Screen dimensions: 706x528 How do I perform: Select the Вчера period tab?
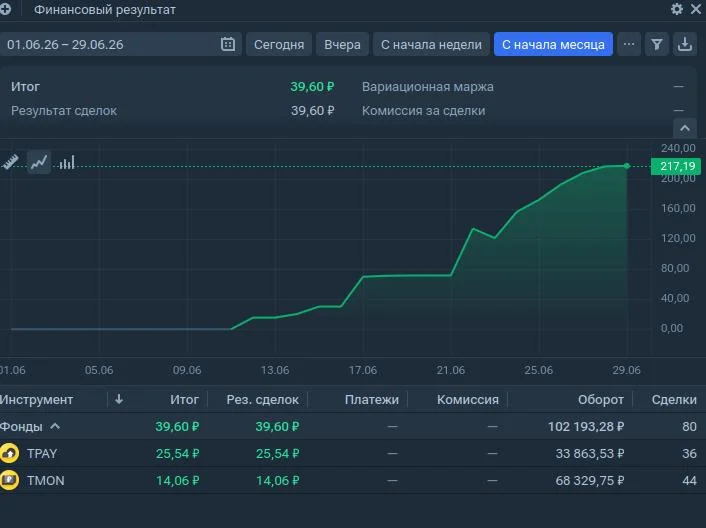(x=342, y=44)
